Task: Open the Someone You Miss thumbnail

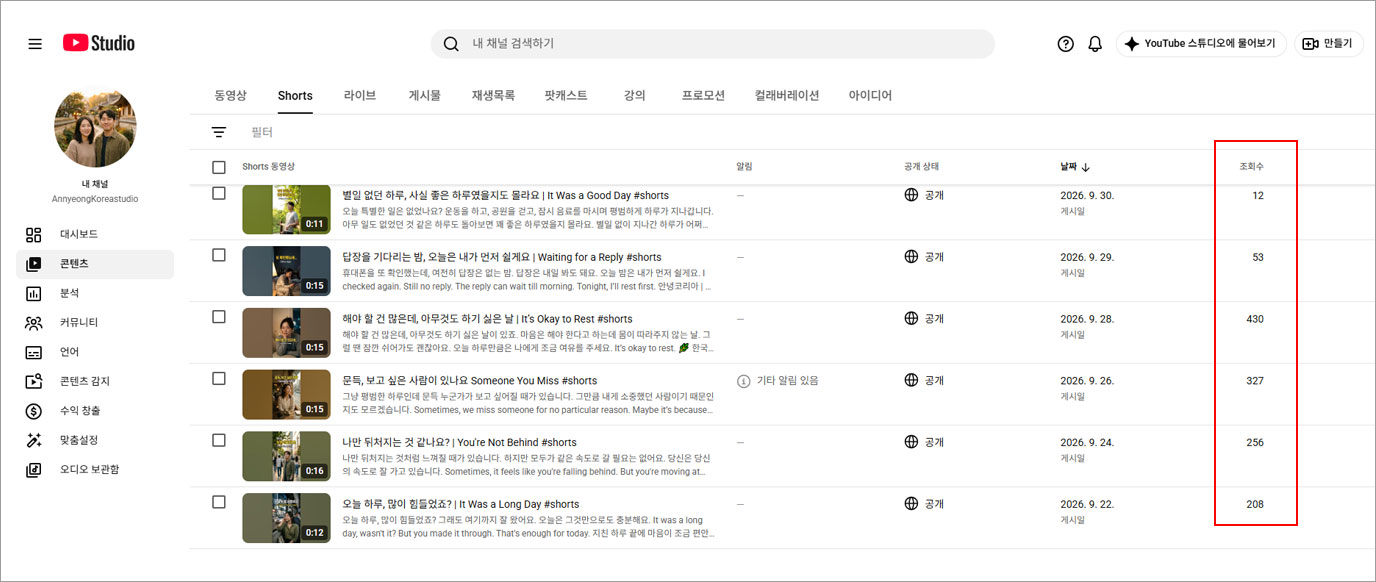Action: [x=286, y=395]
